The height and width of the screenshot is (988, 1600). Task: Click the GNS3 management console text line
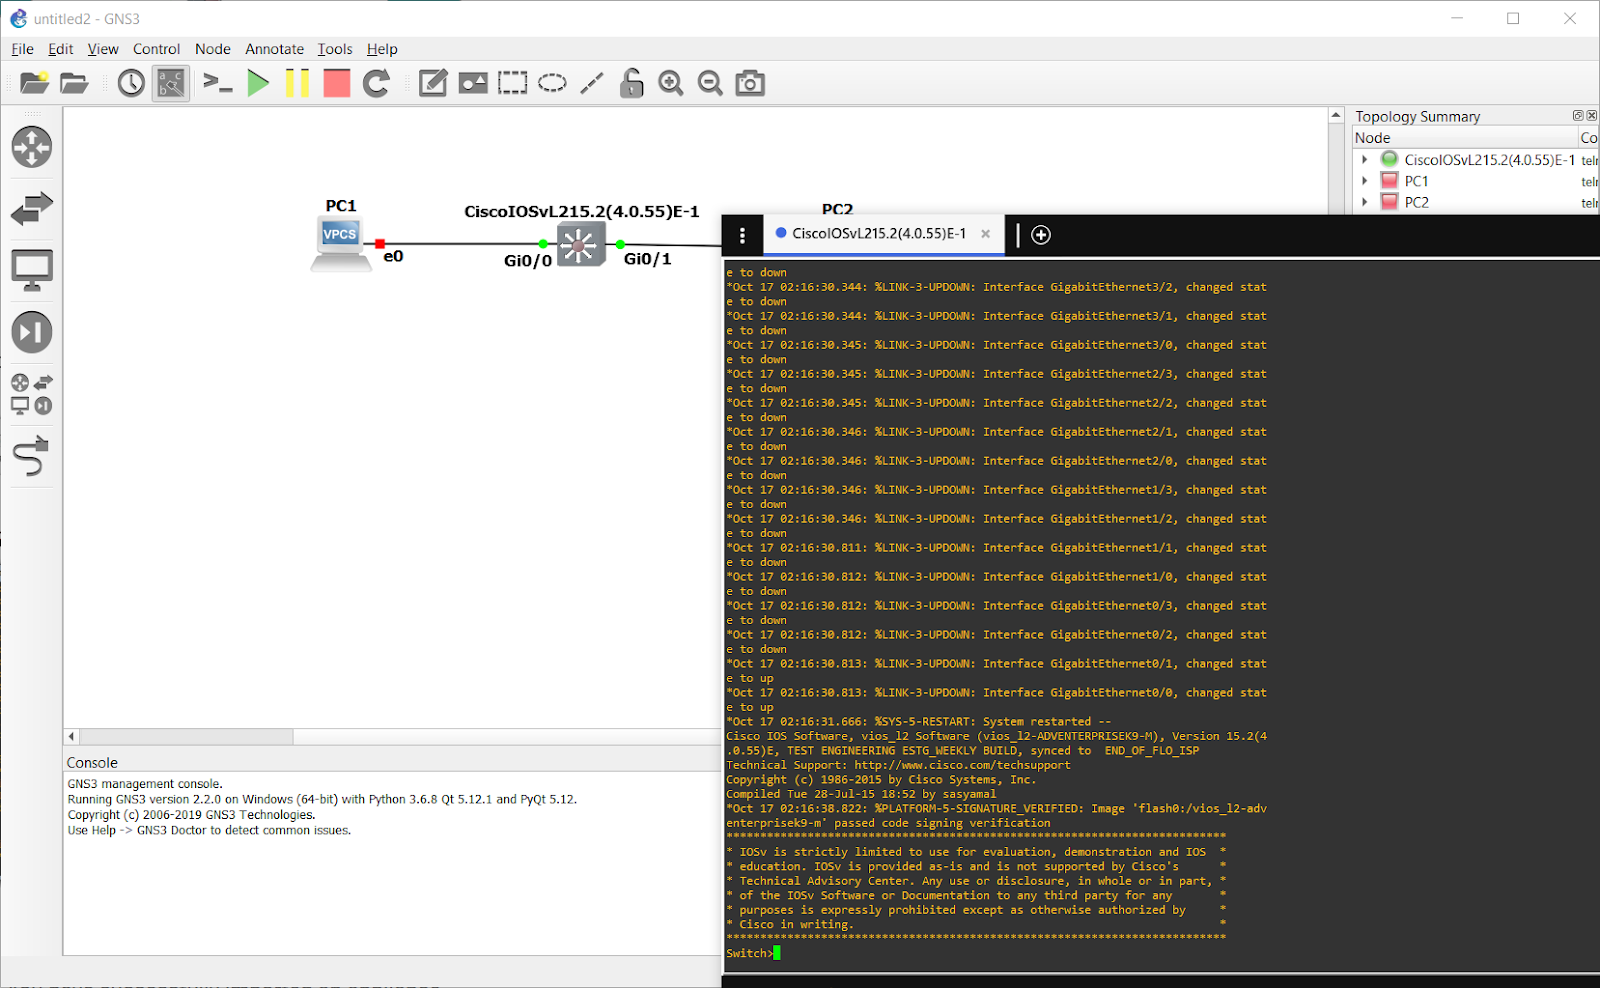click(145, 784)
